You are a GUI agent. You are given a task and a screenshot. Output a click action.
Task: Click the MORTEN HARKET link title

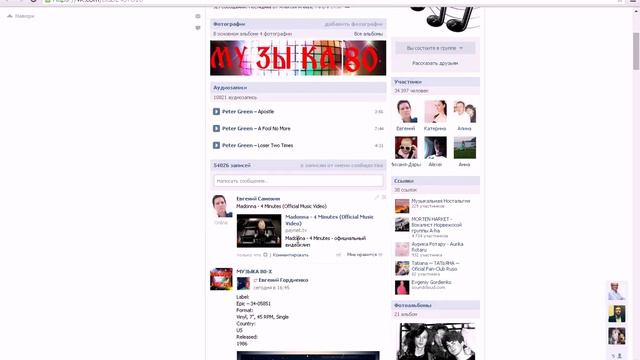(x=436, y=225)
